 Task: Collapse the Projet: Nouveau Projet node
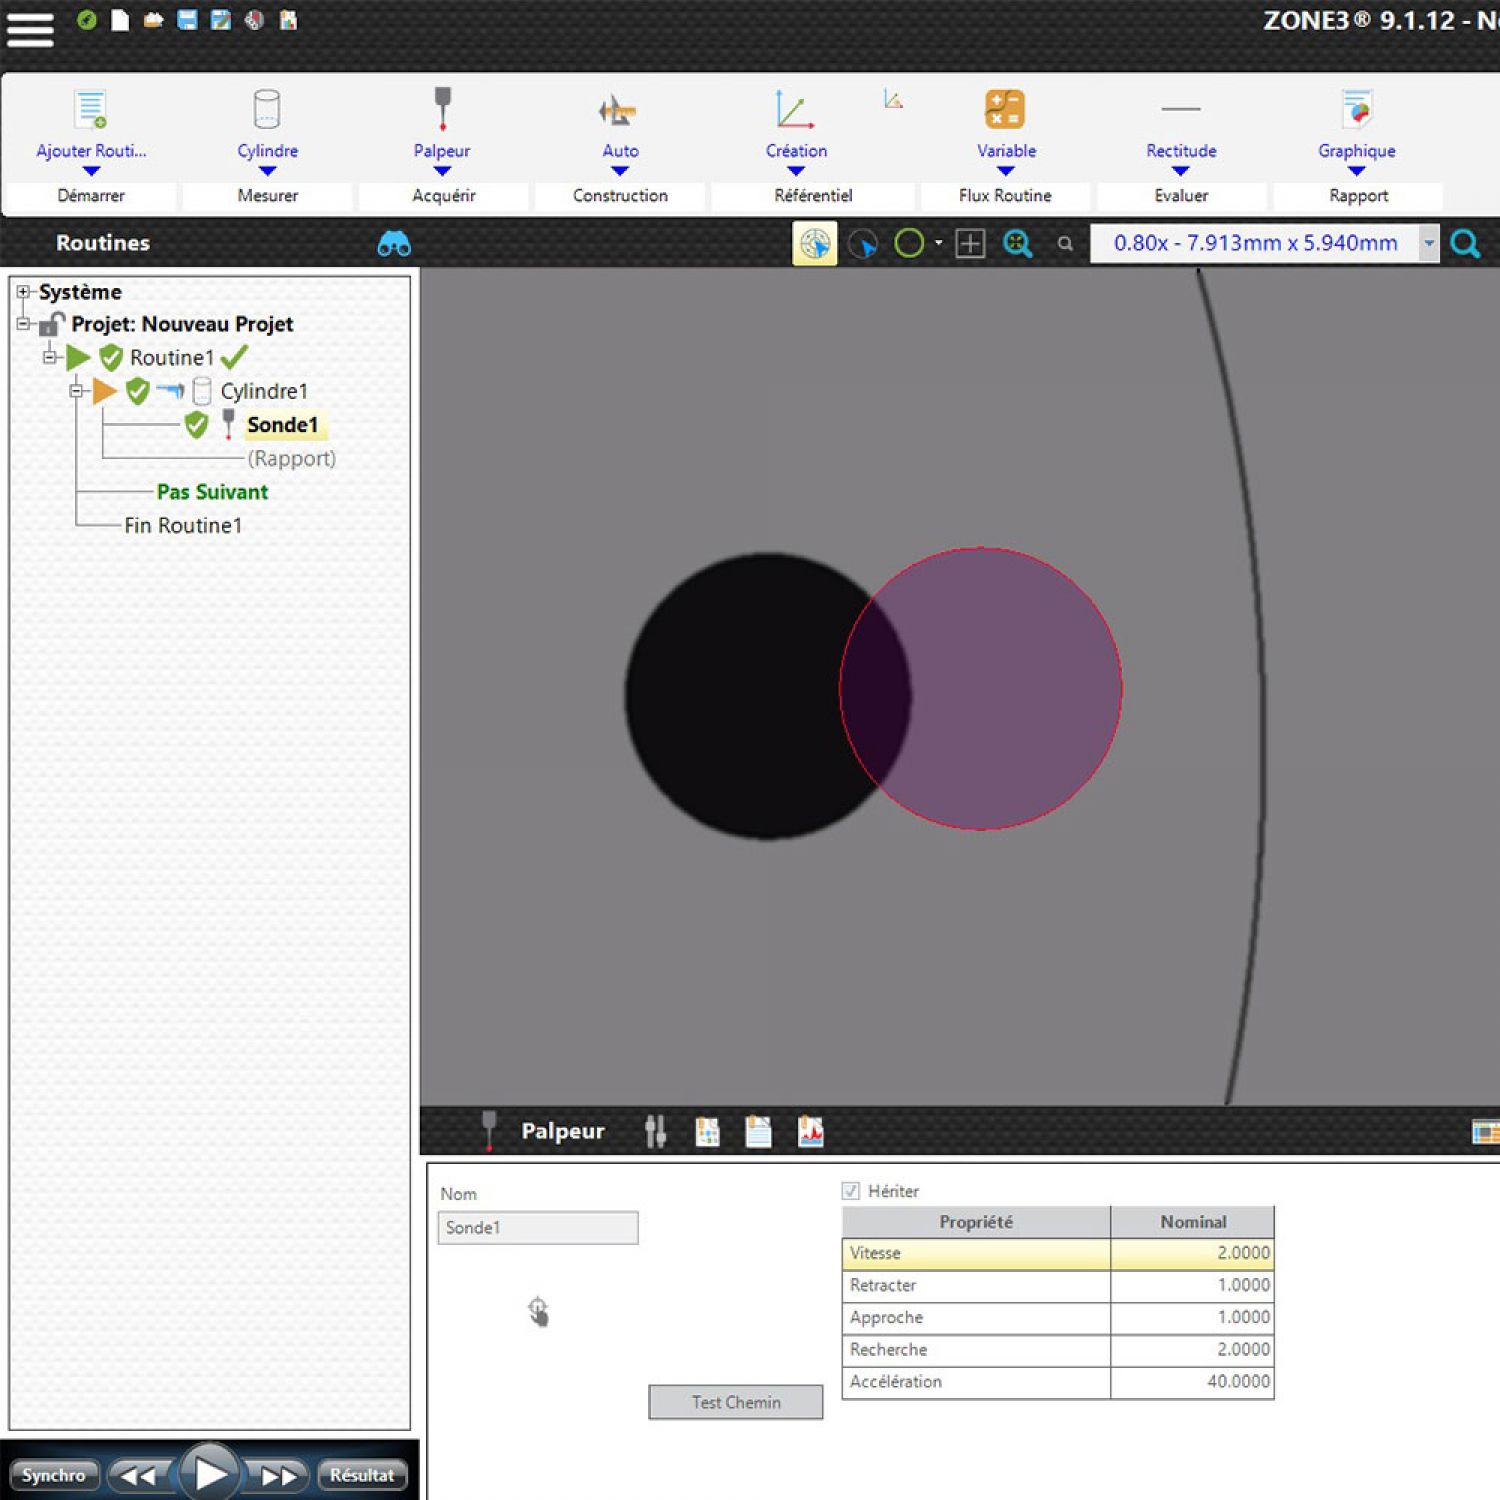(23, 324)
